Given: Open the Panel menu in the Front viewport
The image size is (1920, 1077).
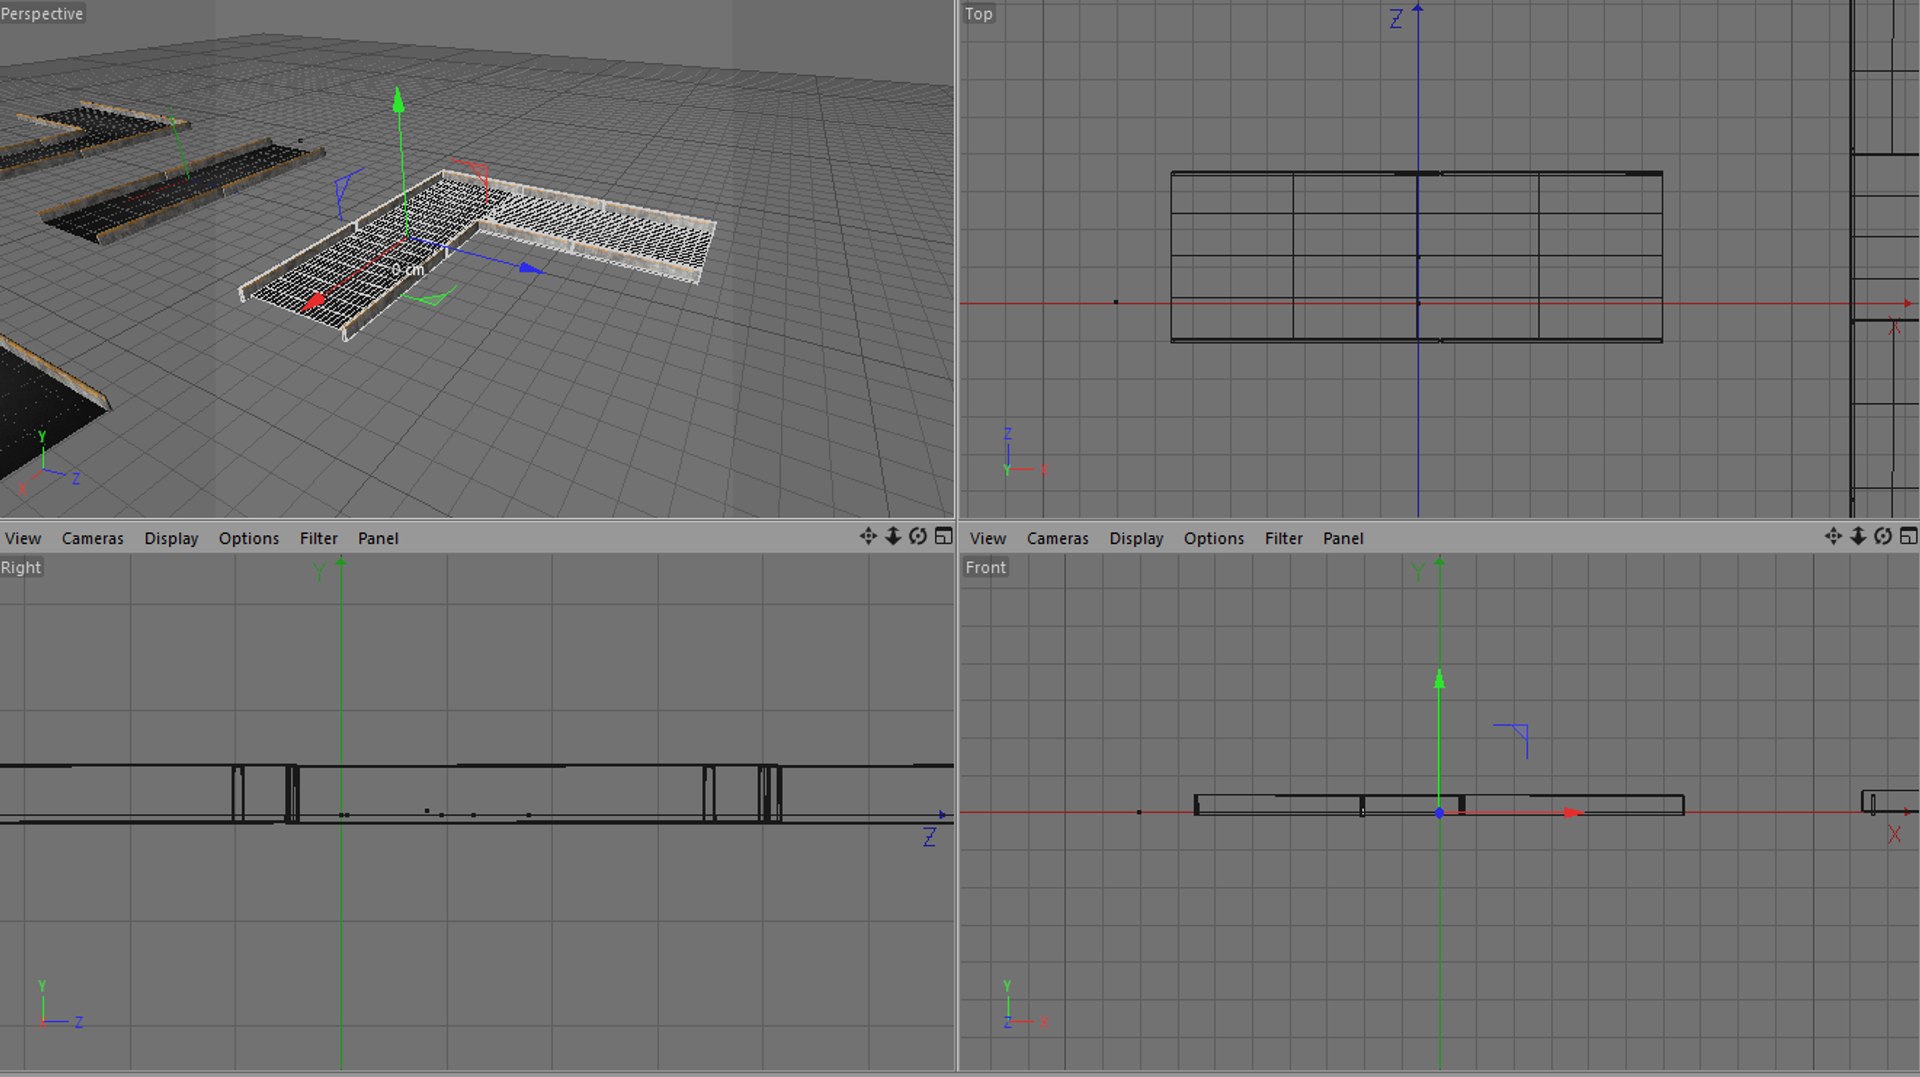Looking at the screenshot, I should pos(1343,538).
